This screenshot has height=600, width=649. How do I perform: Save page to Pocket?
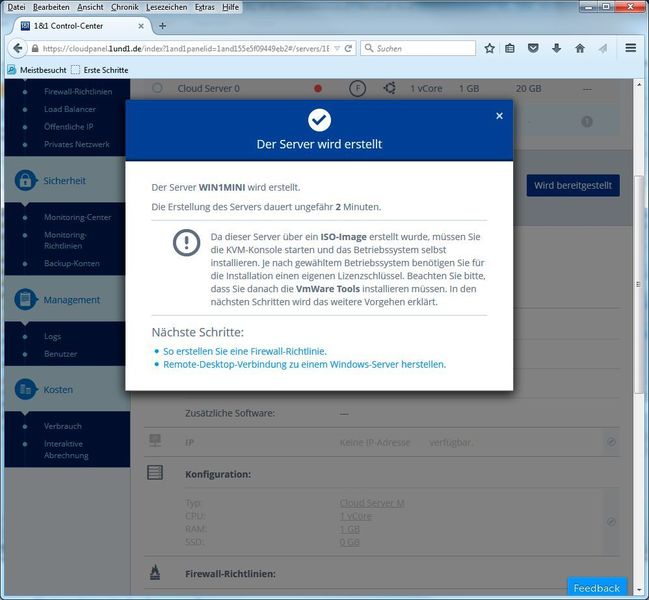point(533,48)
